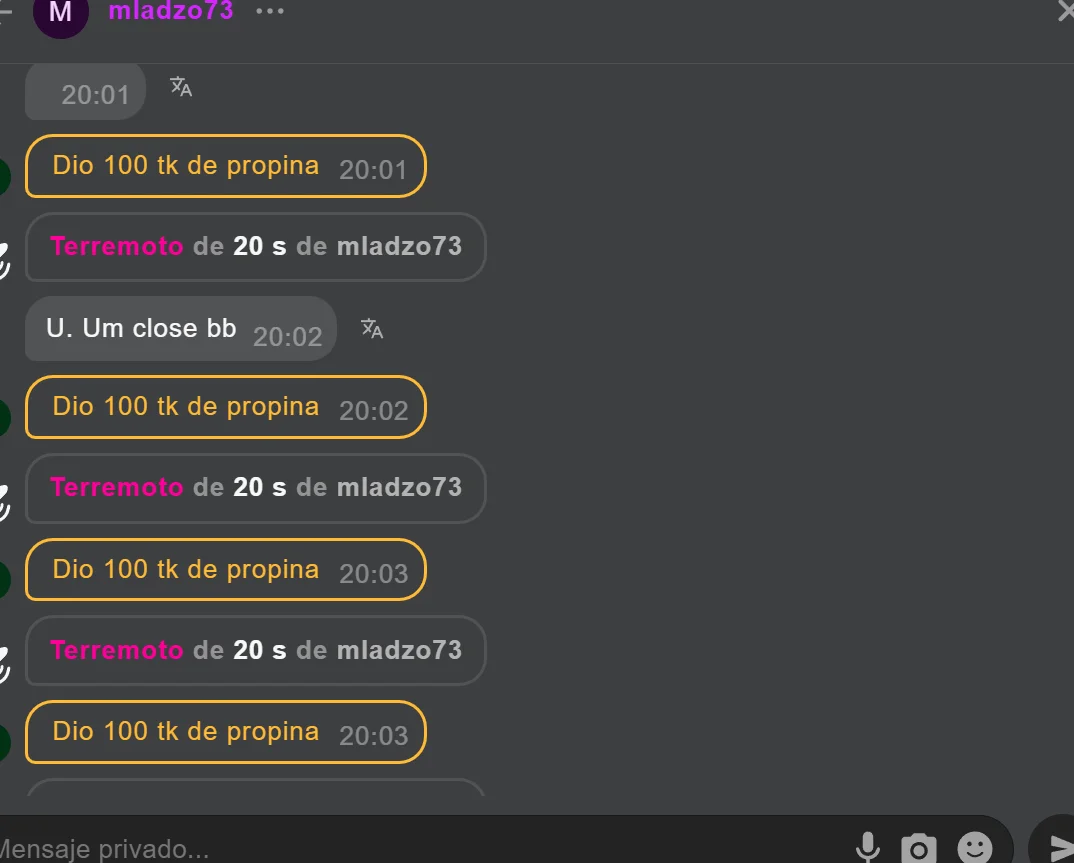Close the private chat with the X
This screenshot has width=1074, height=863.
[1066, 11]
